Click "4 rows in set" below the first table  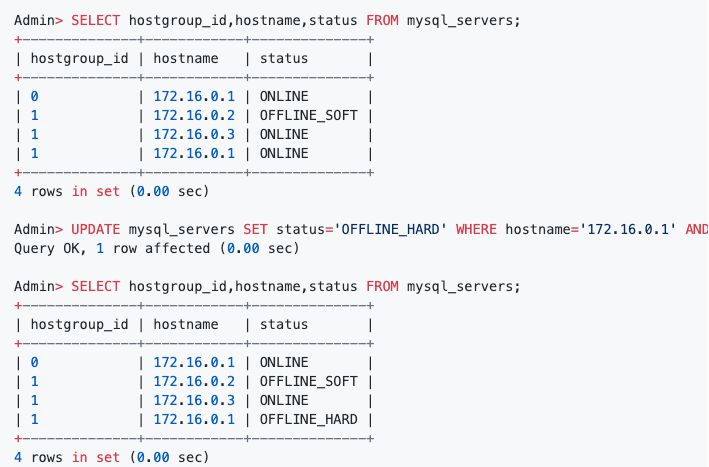pos(67,191)
